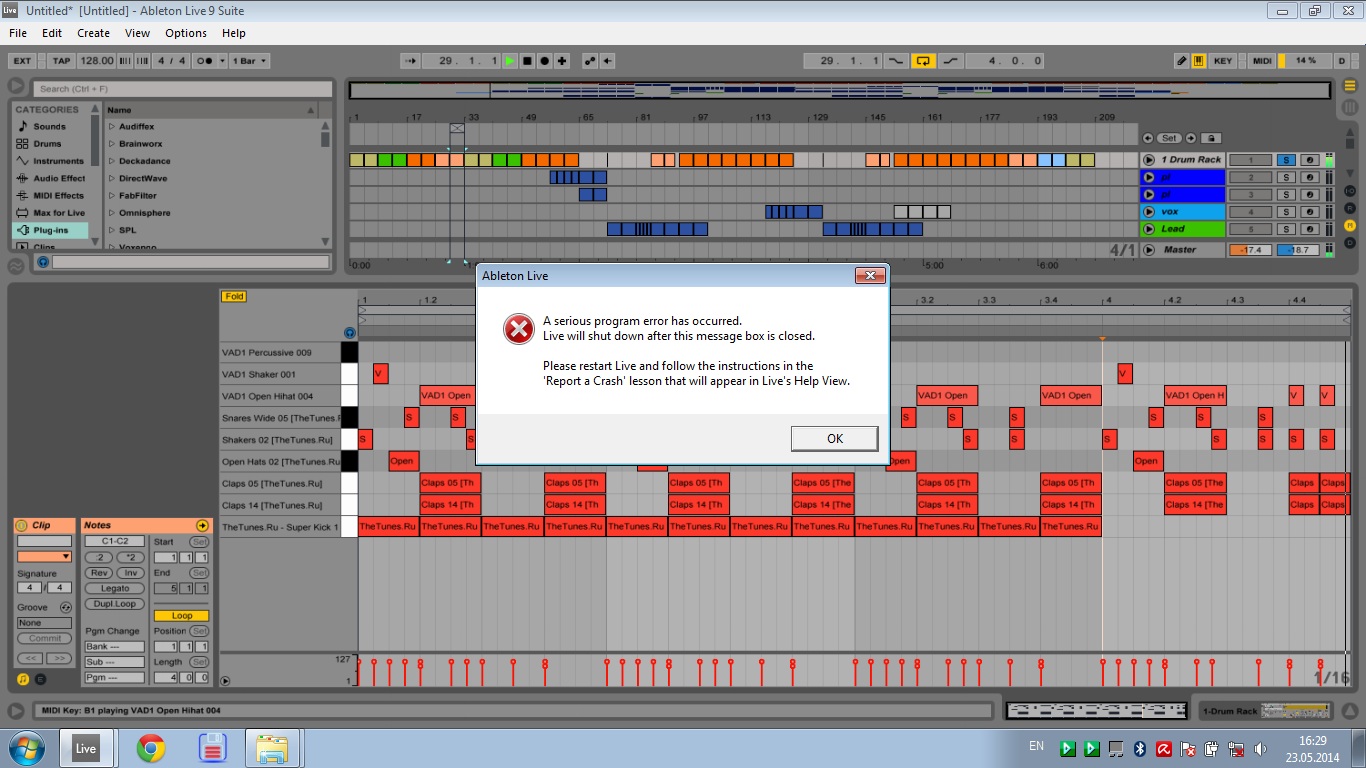
Task: Open the clip color chooser
Action: pyautogui.click(x=44, y=556)
